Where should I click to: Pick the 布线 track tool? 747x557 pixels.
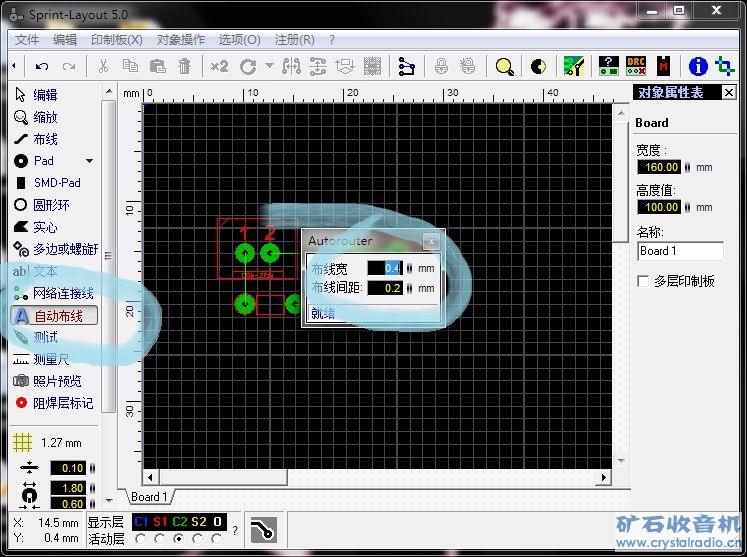(x=36, y=139)
